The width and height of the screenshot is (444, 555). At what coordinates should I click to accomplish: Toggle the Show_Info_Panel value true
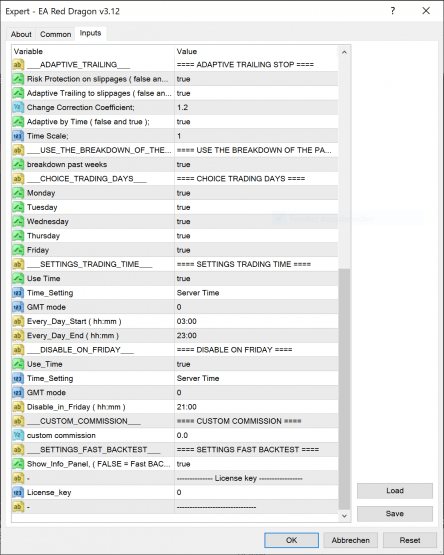(256, 464)
